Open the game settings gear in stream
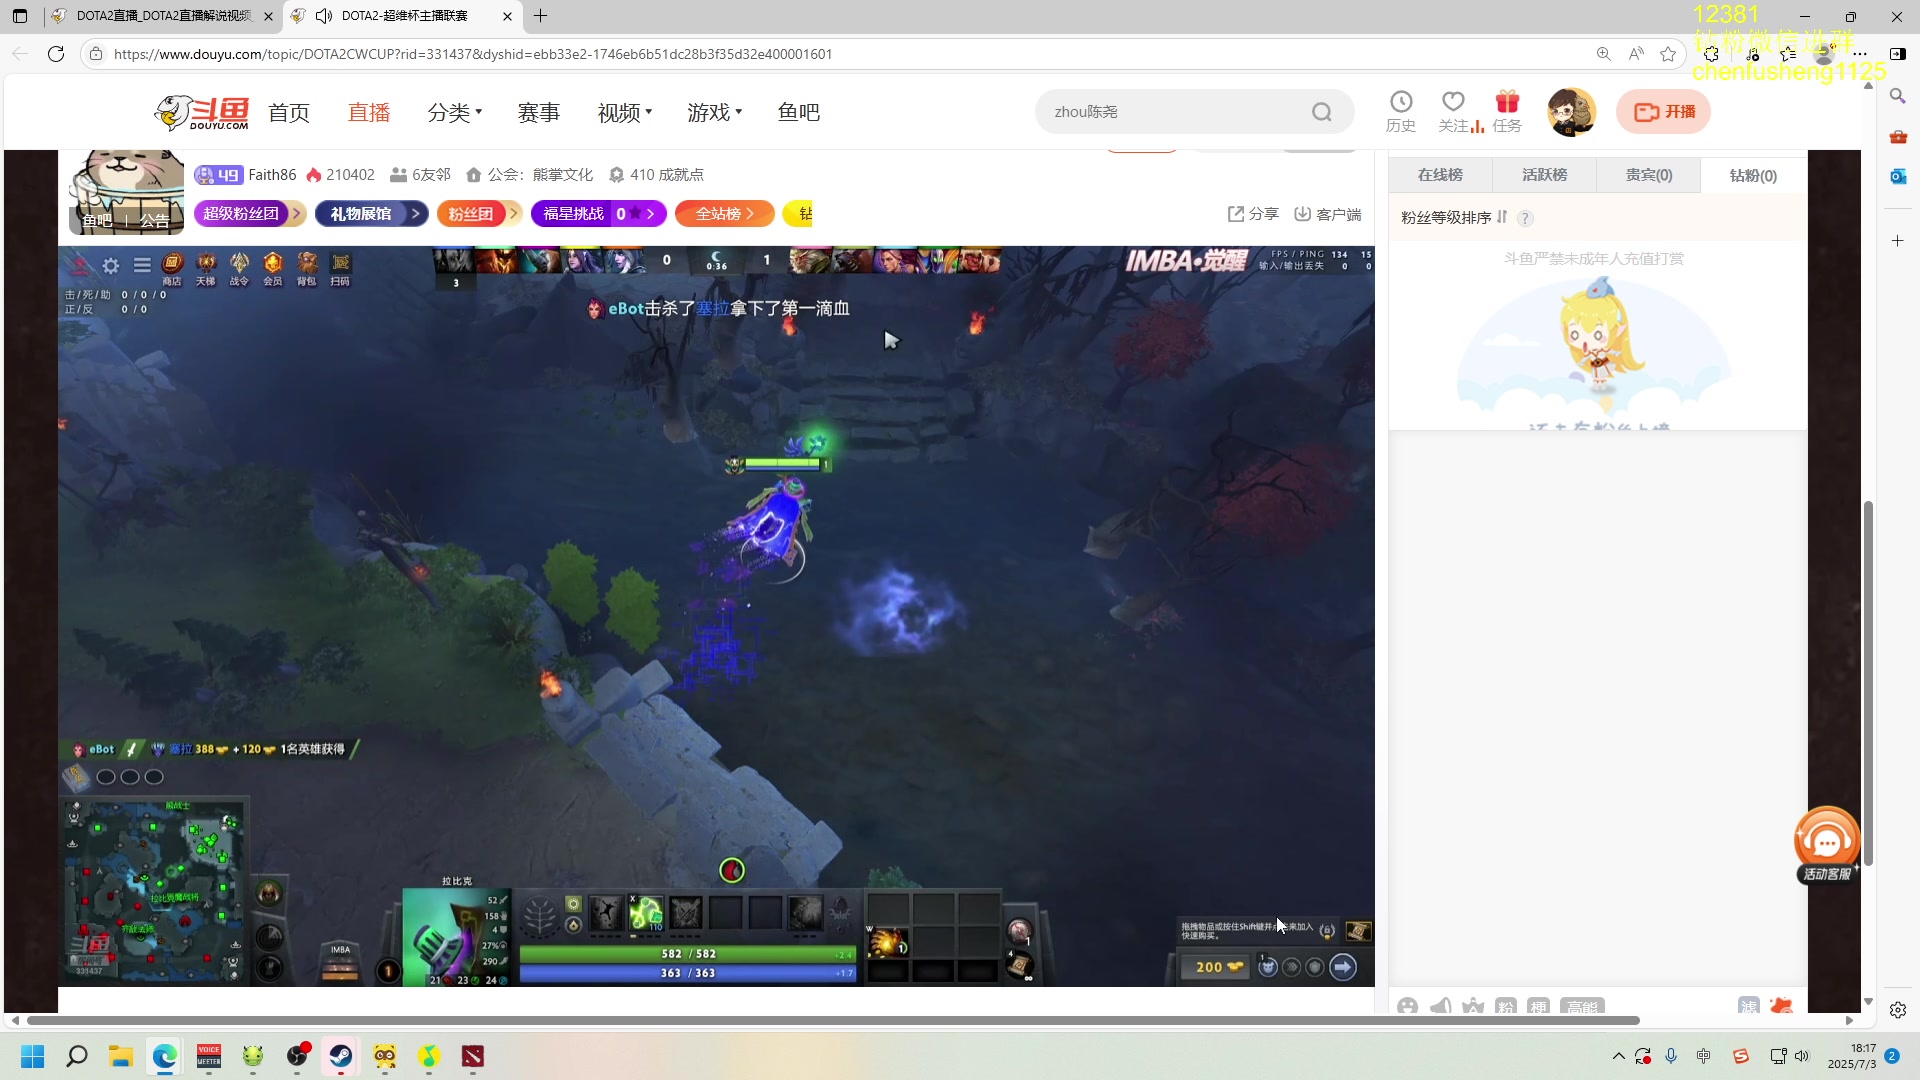Viewport: 1920px width, 1080px height. 111,265
